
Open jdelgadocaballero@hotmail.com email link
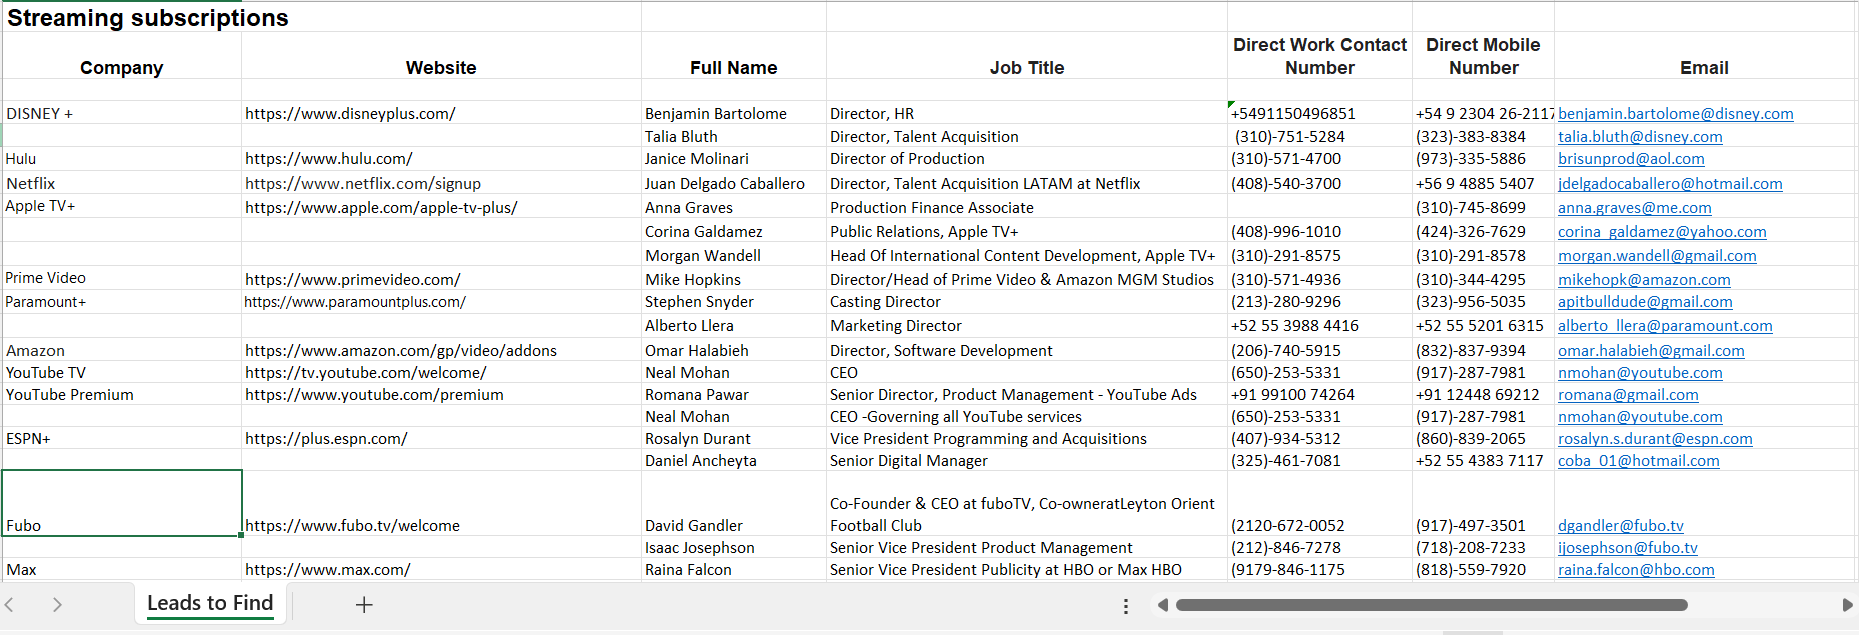tap(1670, 184)
